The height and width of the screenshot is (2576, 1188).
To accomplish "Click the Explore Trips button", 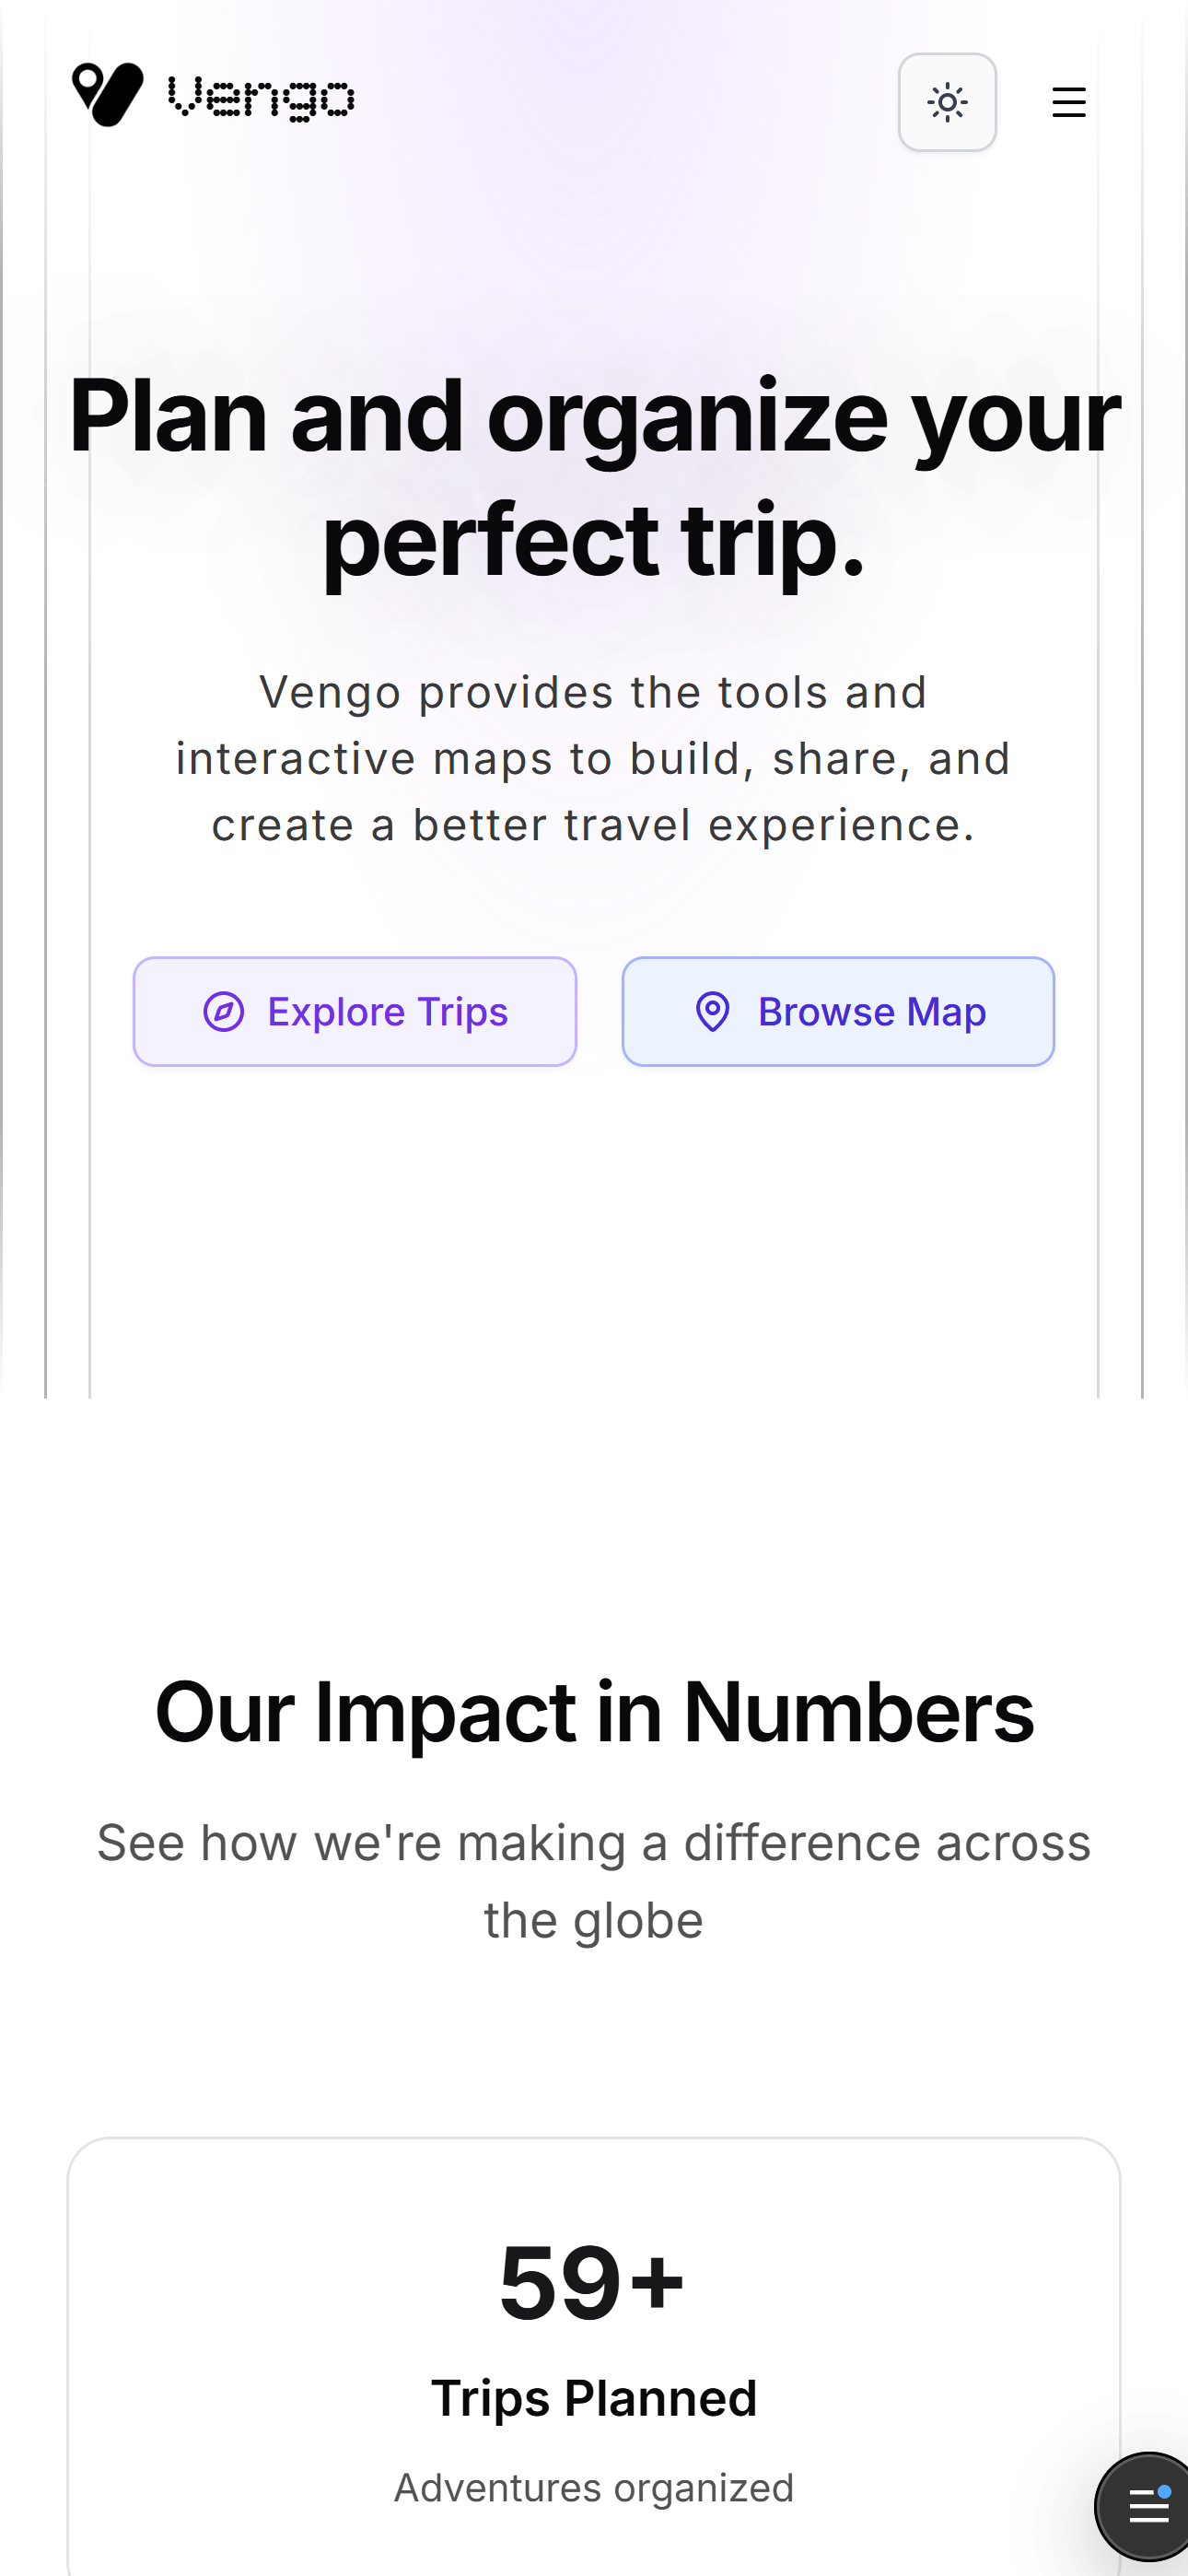I will click(355, 1011).
